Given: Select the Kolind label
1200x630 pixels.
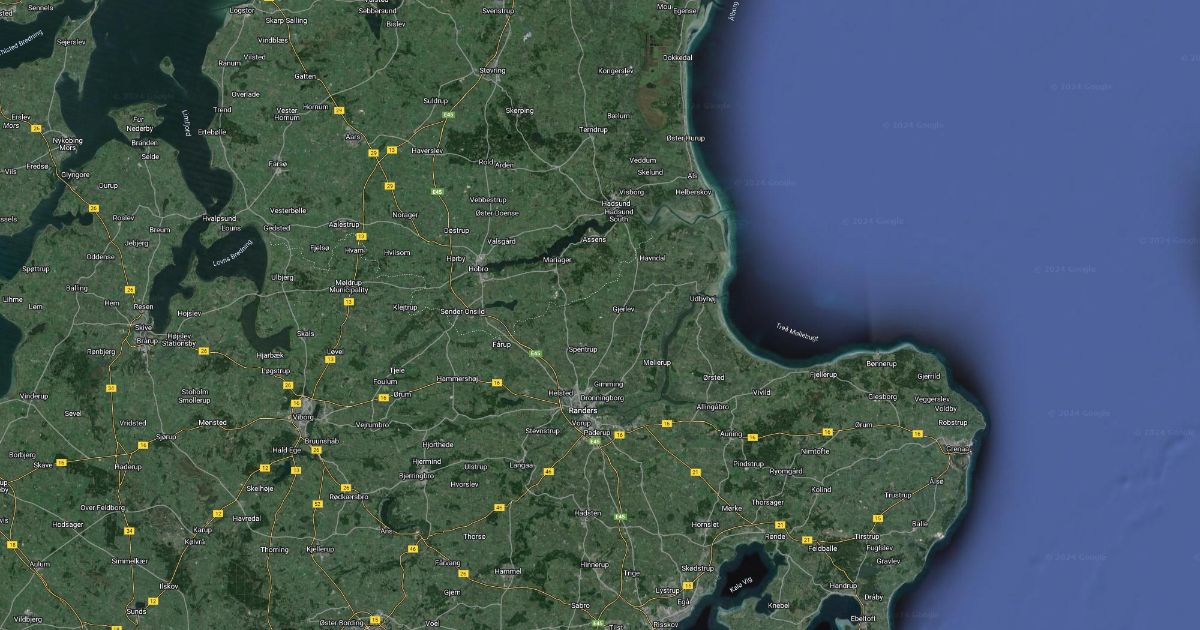Looking at the screenshot, I should tap(821, 490).
